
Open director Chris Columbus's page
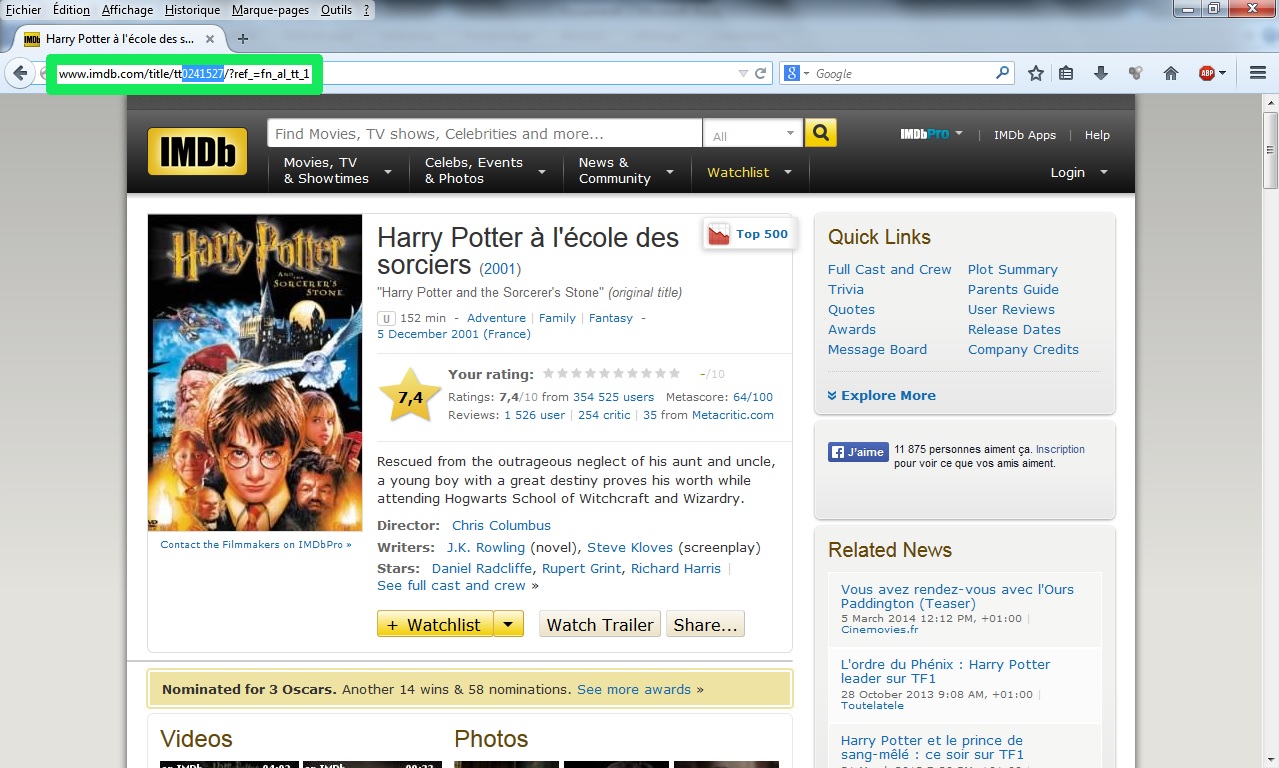tap(501, 525)
